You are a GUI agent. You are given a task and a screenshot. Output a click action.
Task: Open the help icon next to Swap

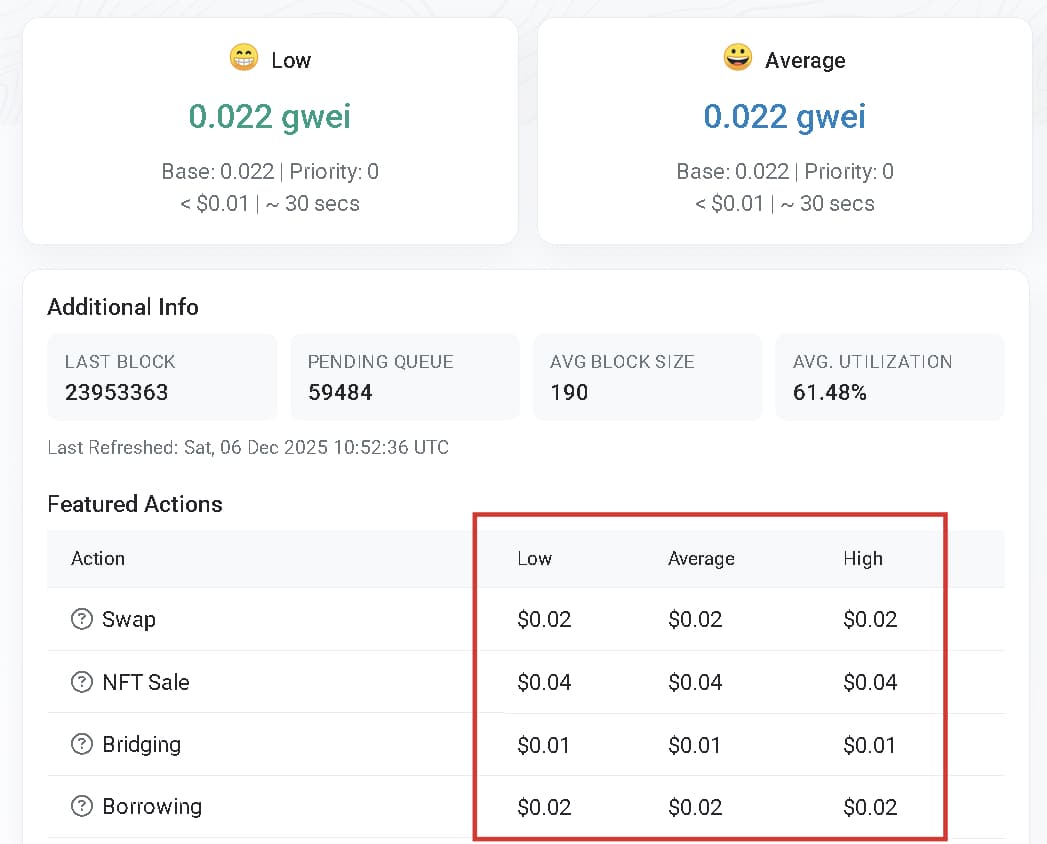(81, 619)
